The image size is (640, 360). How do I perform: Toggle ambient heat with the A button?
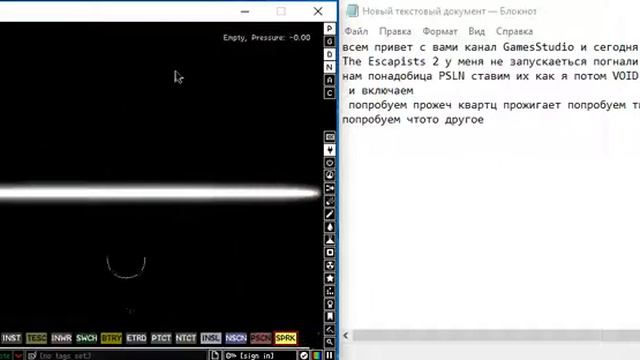pyautogui.click(x=330, y=80)
